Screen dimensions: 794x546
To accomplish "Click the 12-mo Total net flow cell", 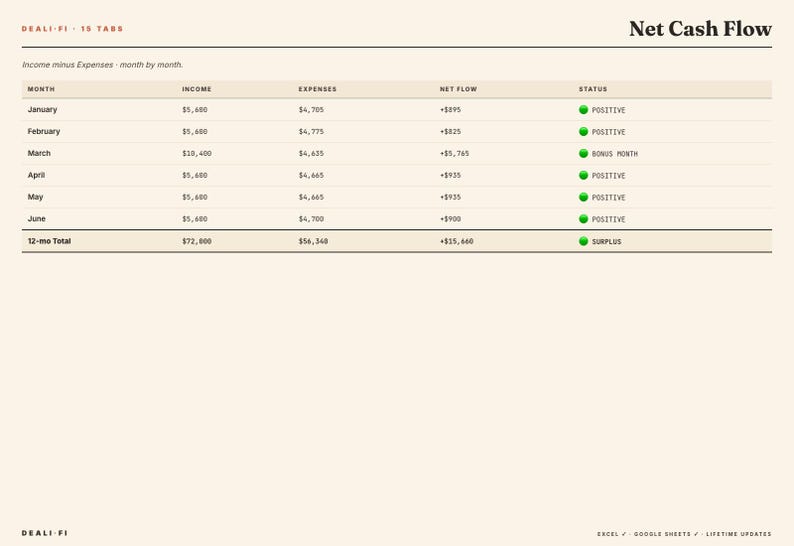I will pyautogui.click(x=456, y=241).
